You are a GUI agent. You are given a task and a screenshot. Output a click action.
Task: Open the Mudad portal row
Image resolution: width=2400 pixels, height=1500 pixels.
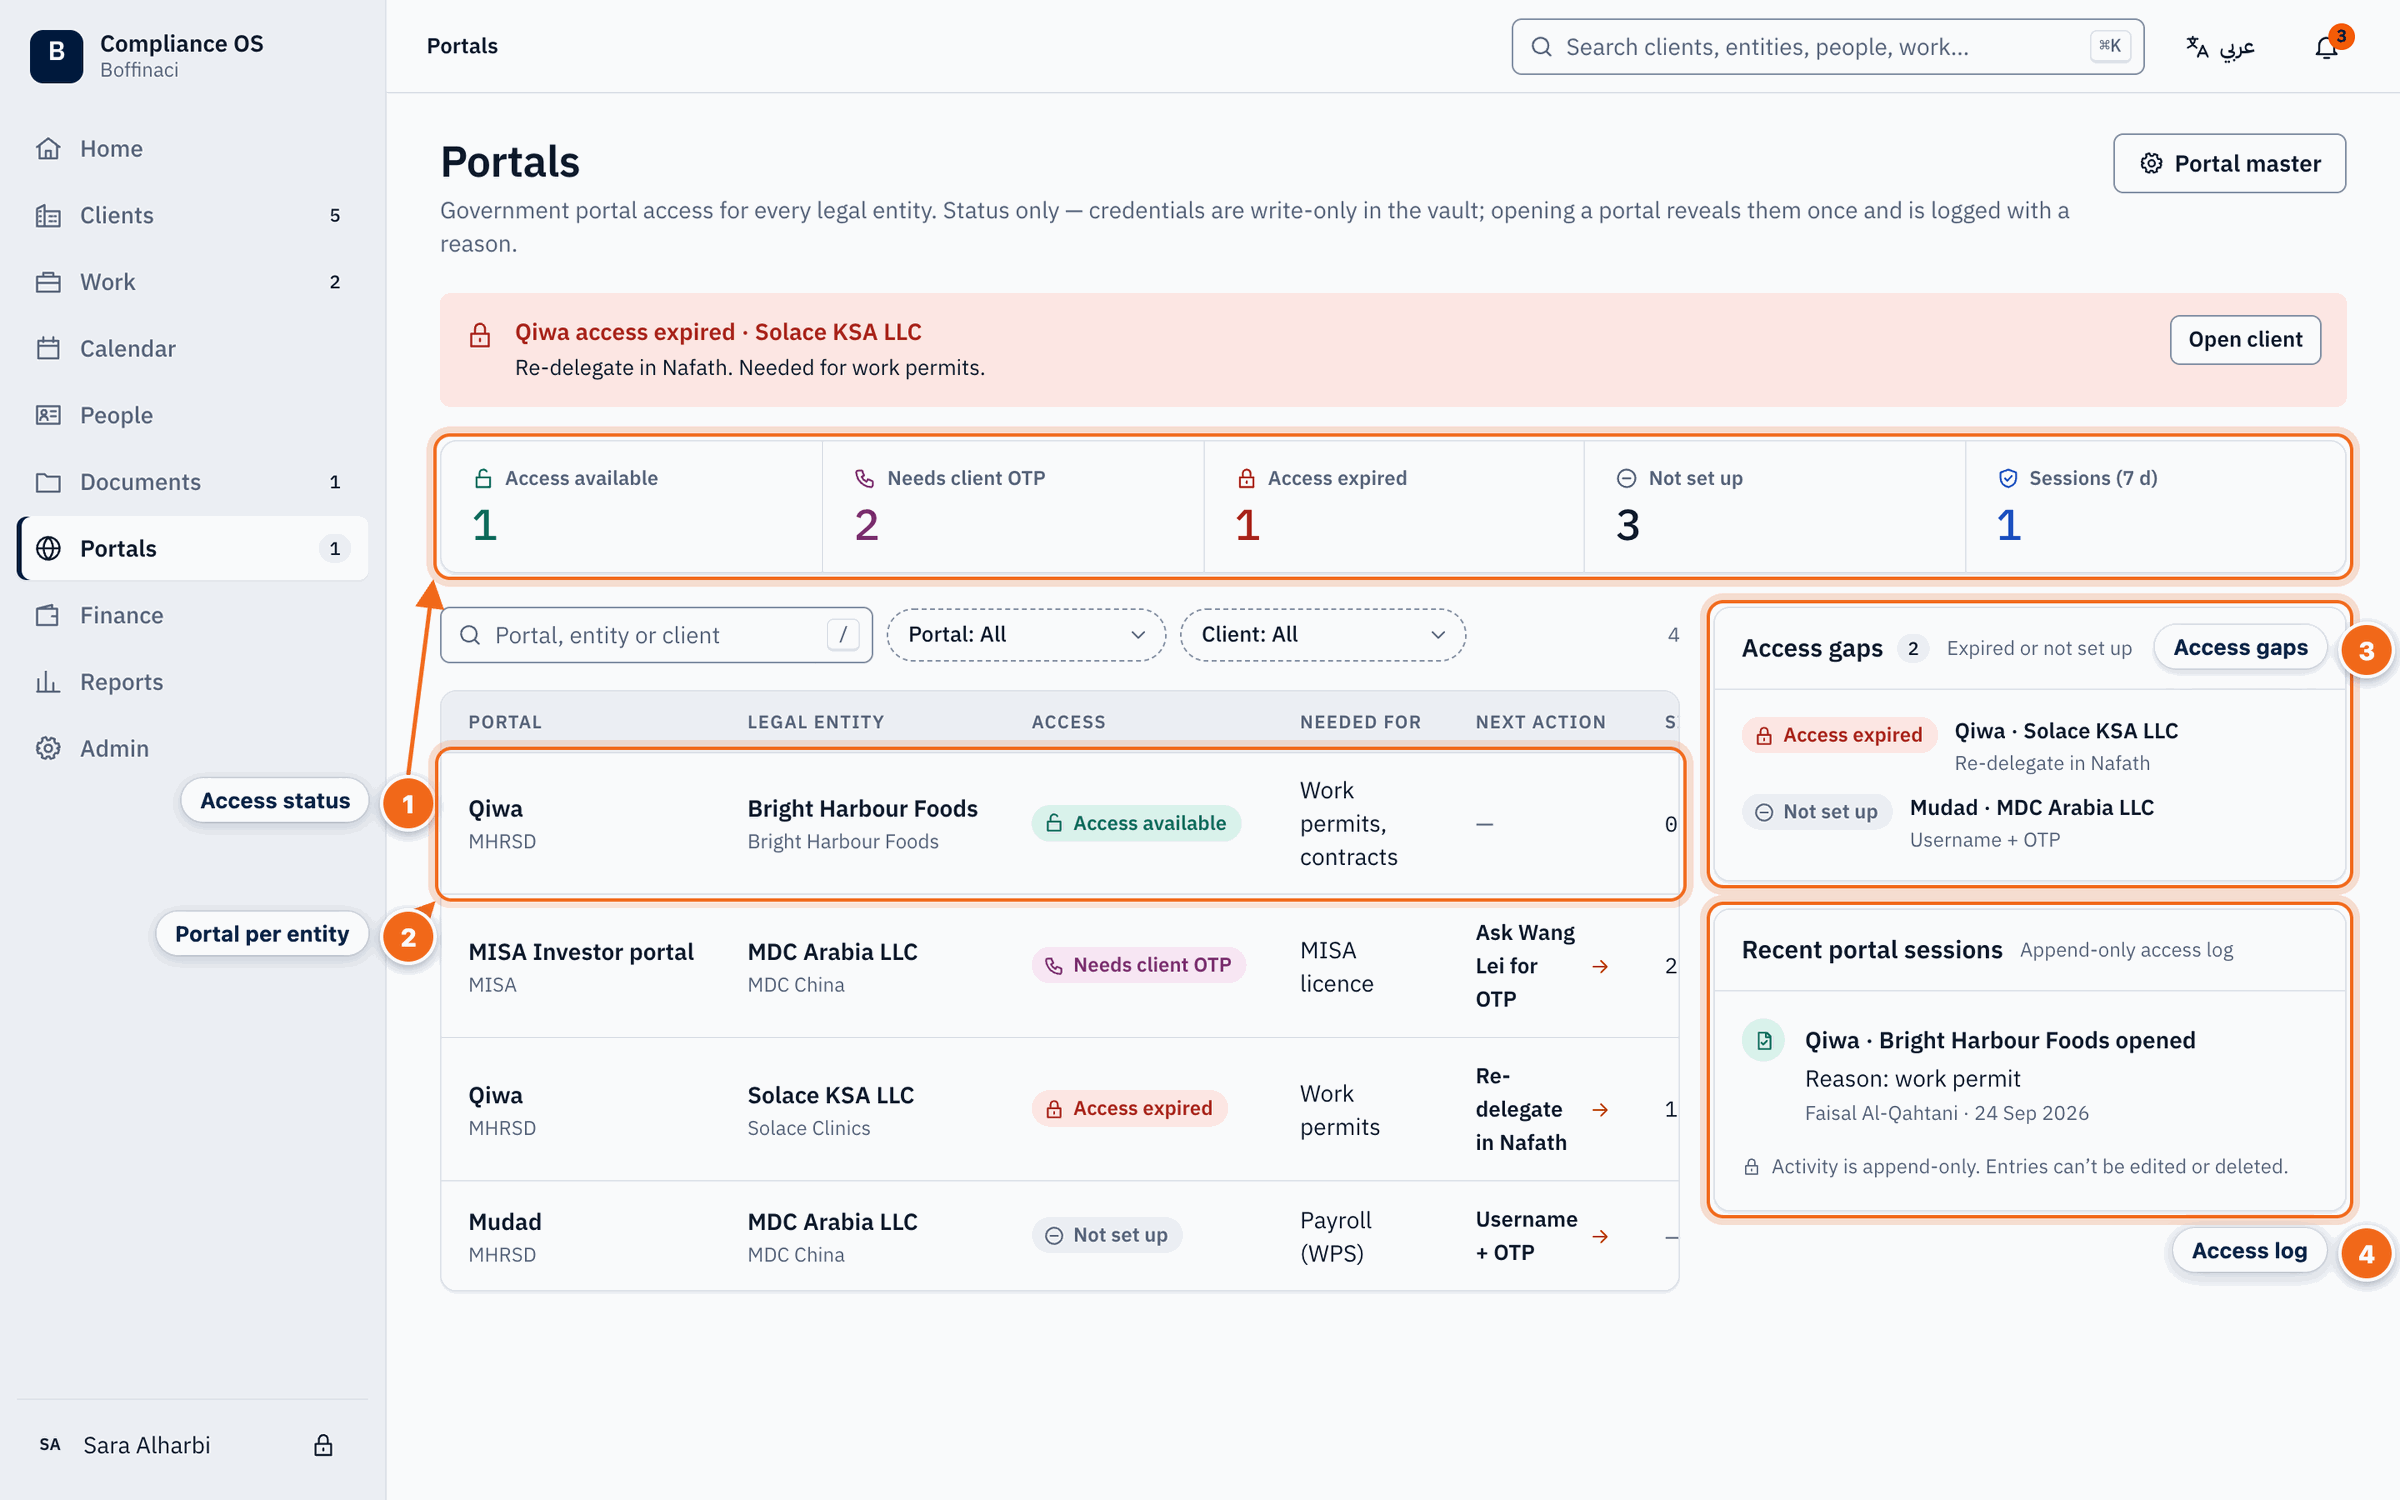1060,1237
